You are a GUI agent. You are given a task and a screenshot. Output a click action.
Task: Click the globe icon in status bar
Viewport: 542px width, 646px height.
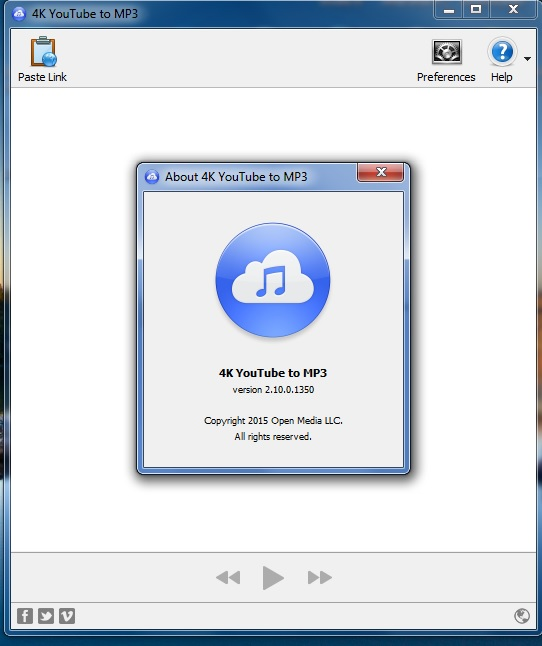click(522, 616)
